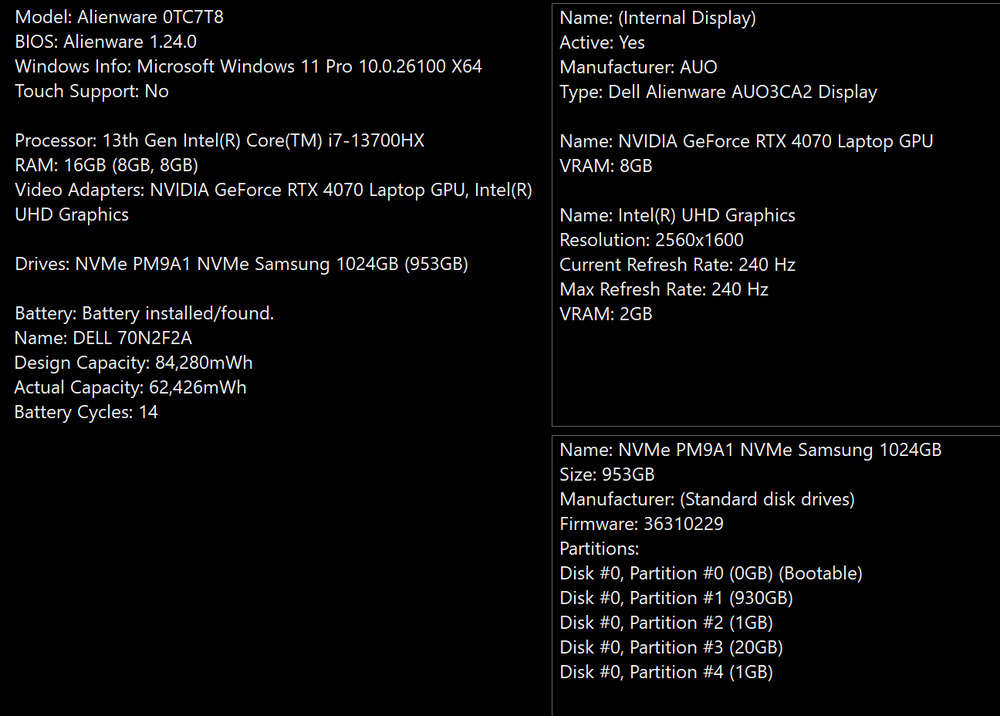The width and height of the screenshot is (1000, 716).
Task: Click the BIOS Alienware 1.24.0 text
Action: [x=105, y=42]
